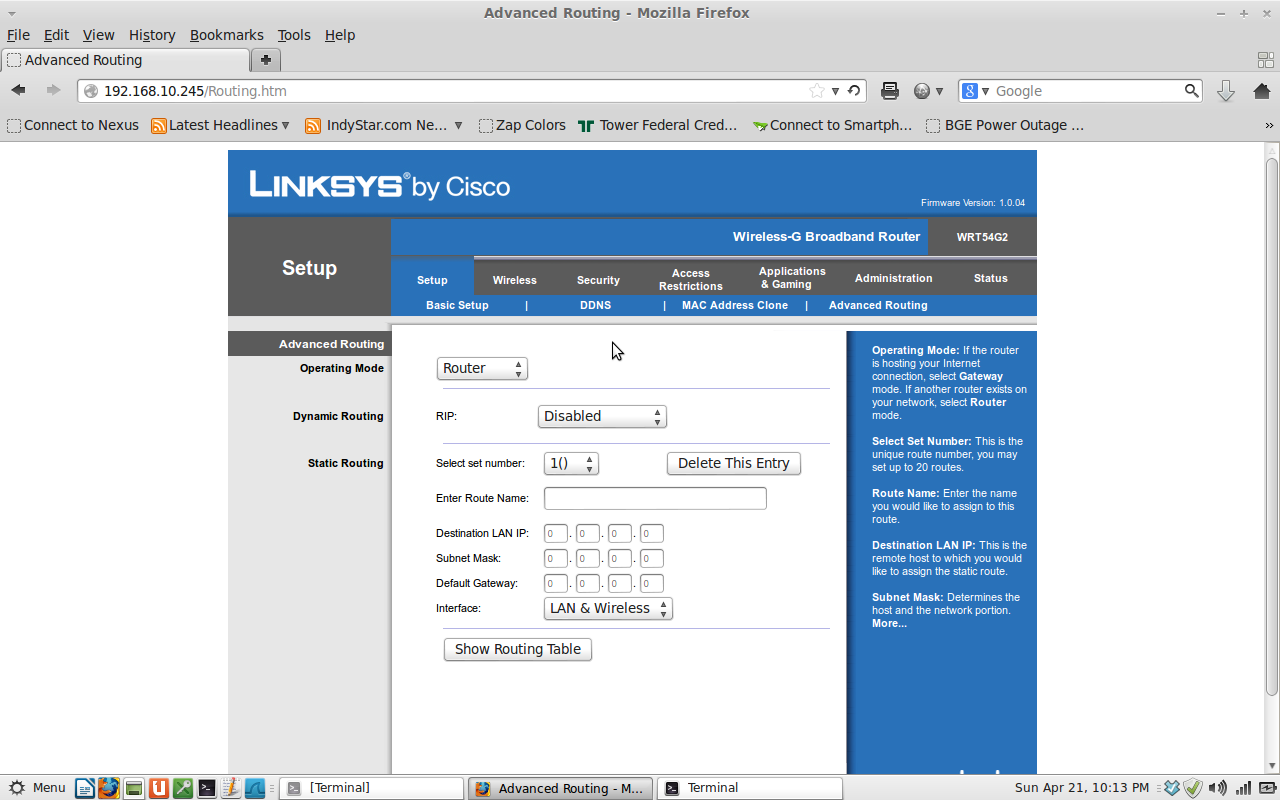Click the green shield checkmark tray icon
The height and width of the screenshot is (800, 1280).
pos(1193,788)
